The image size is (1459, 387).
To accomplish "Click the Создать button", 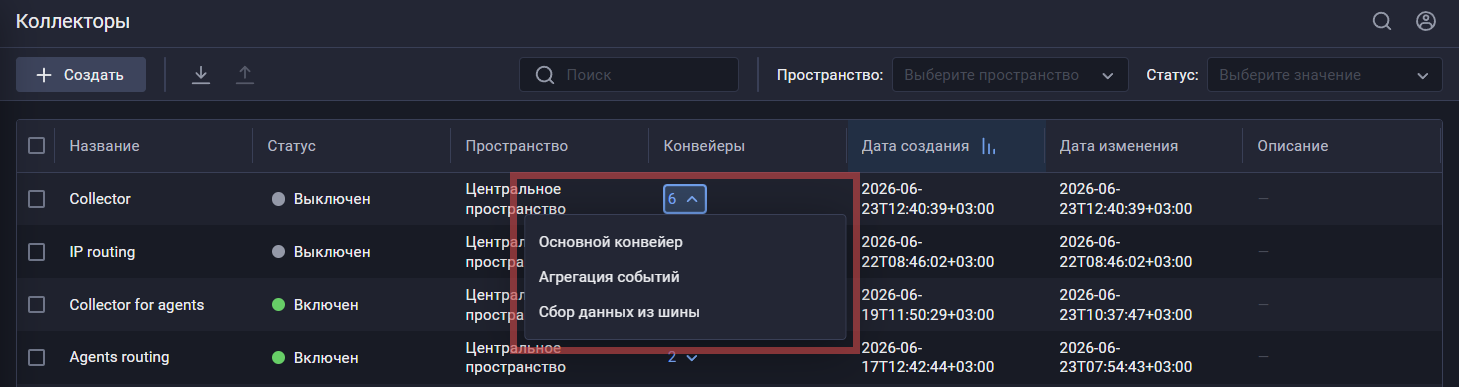I will click(81, 75).
